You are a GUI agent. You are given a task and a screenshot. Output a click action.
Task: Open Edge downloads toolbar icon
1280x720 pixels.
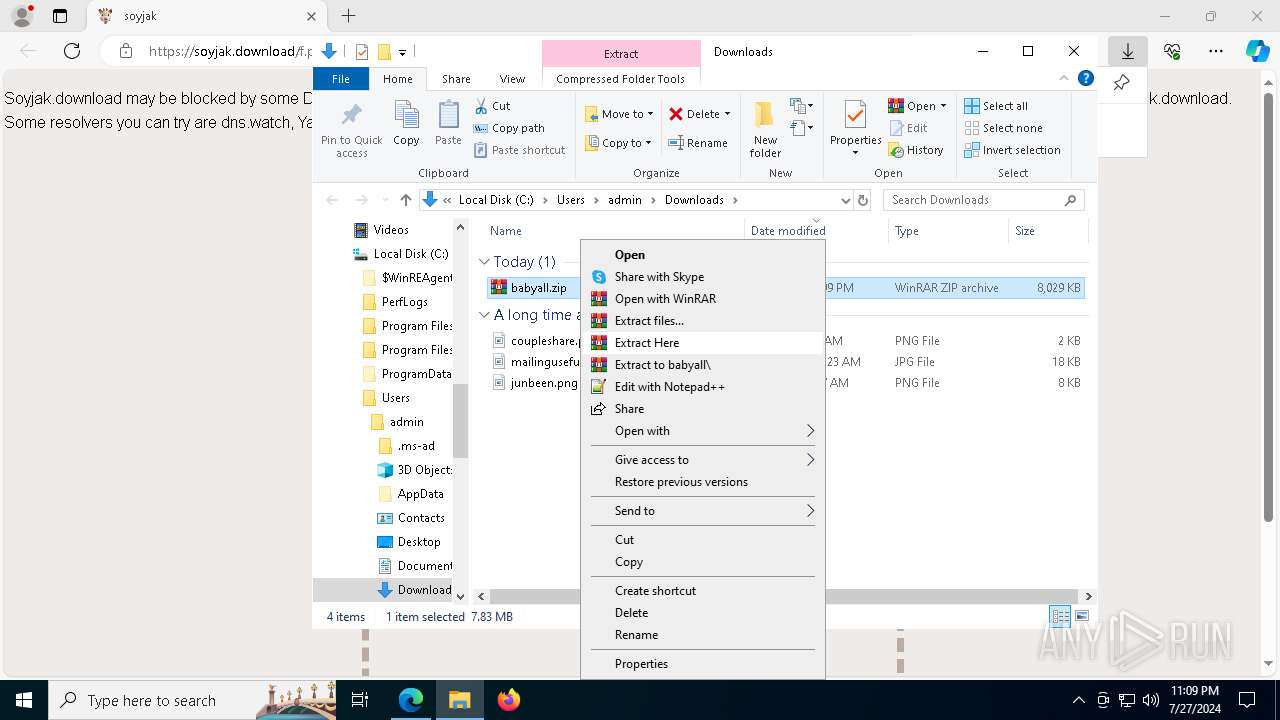[x=1127, y=51]
